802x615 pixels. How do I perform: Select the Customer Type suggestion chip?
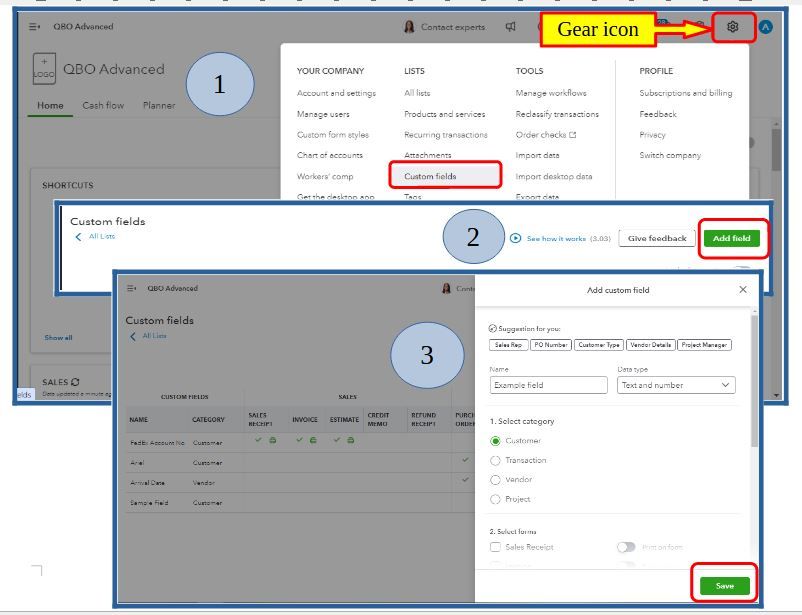(x=599, y=345)
